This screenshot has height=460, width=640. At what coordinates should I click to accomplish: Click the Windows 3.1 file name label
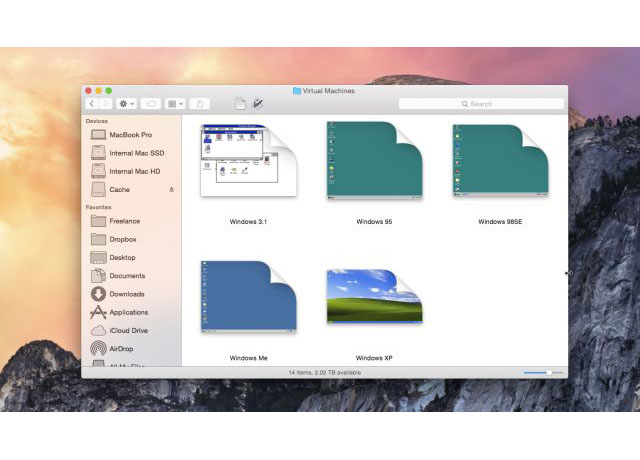[x=248, y=222]
